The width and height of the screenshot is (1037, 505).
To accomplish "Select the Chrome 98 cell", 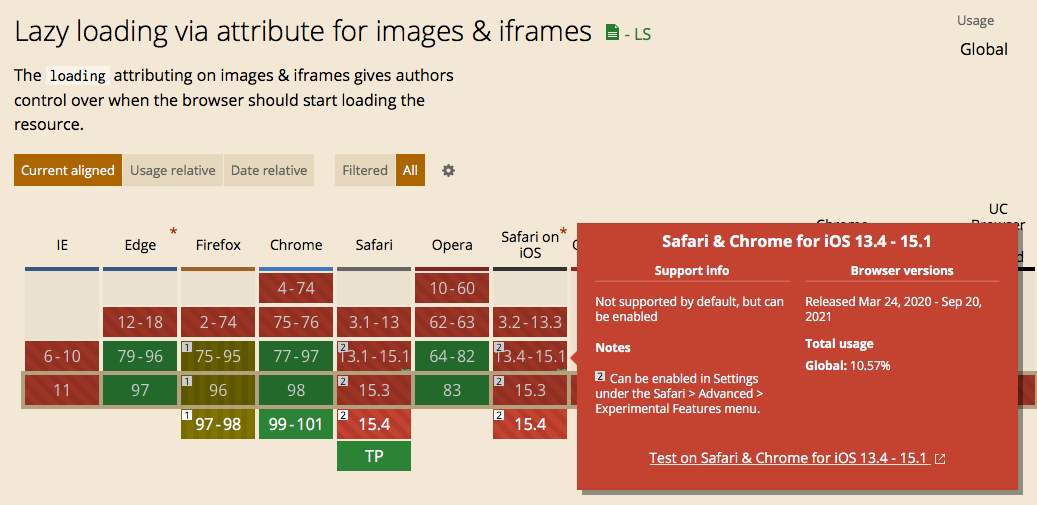I will (296, 390).
